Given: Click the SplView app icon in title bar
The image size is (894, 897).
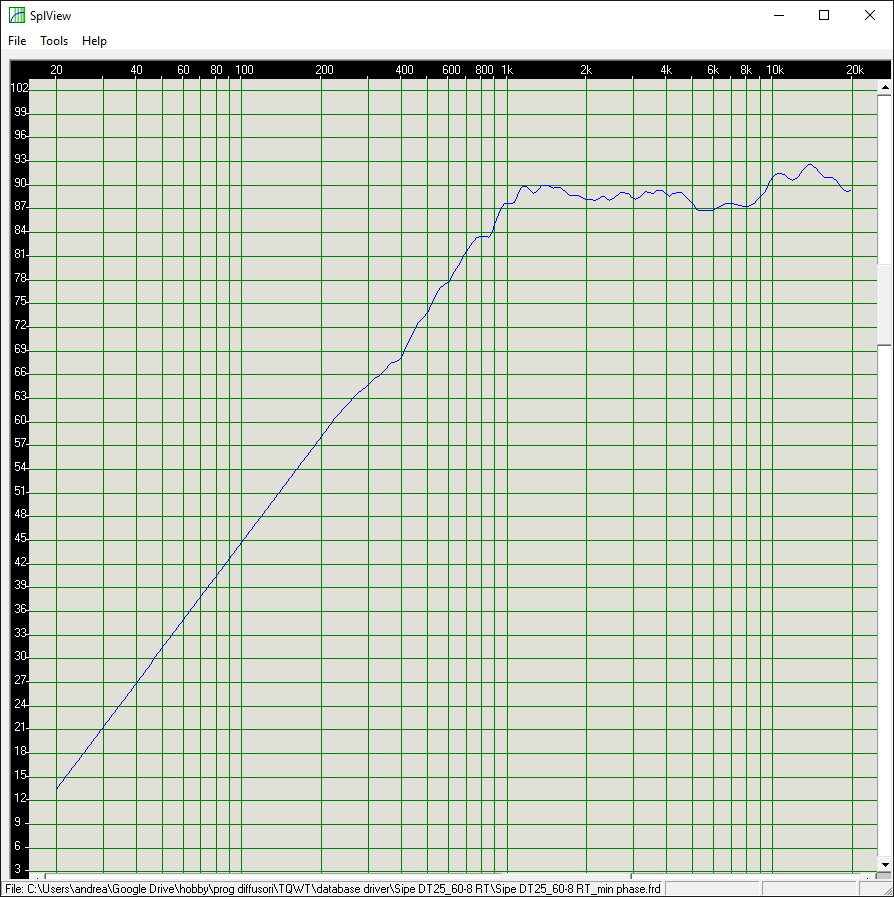Looking at the screenshot, I should click(17, 15).
